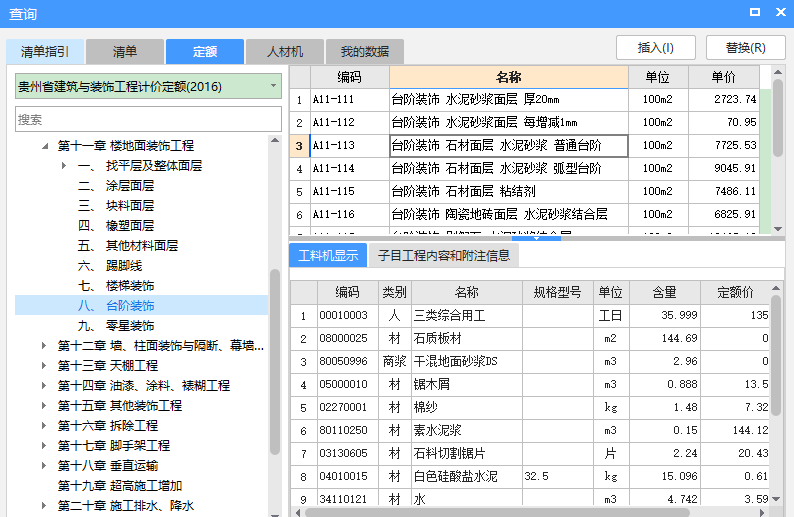Expand 第十八章 垂直运输 node
794x517 pixels.
pos(44,466)
